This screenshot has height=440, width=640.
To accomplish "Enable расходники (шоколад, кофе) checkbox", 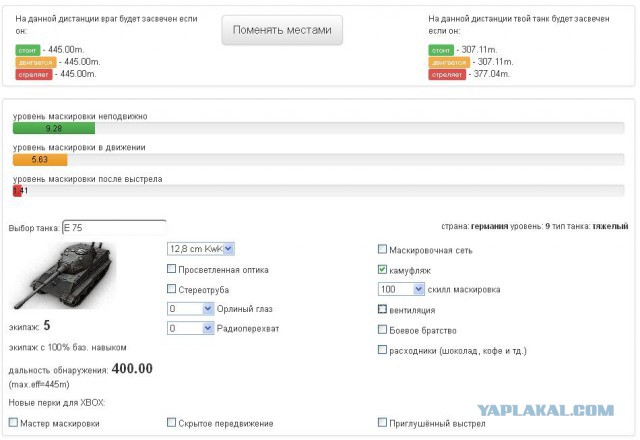I will click(382, 349).
